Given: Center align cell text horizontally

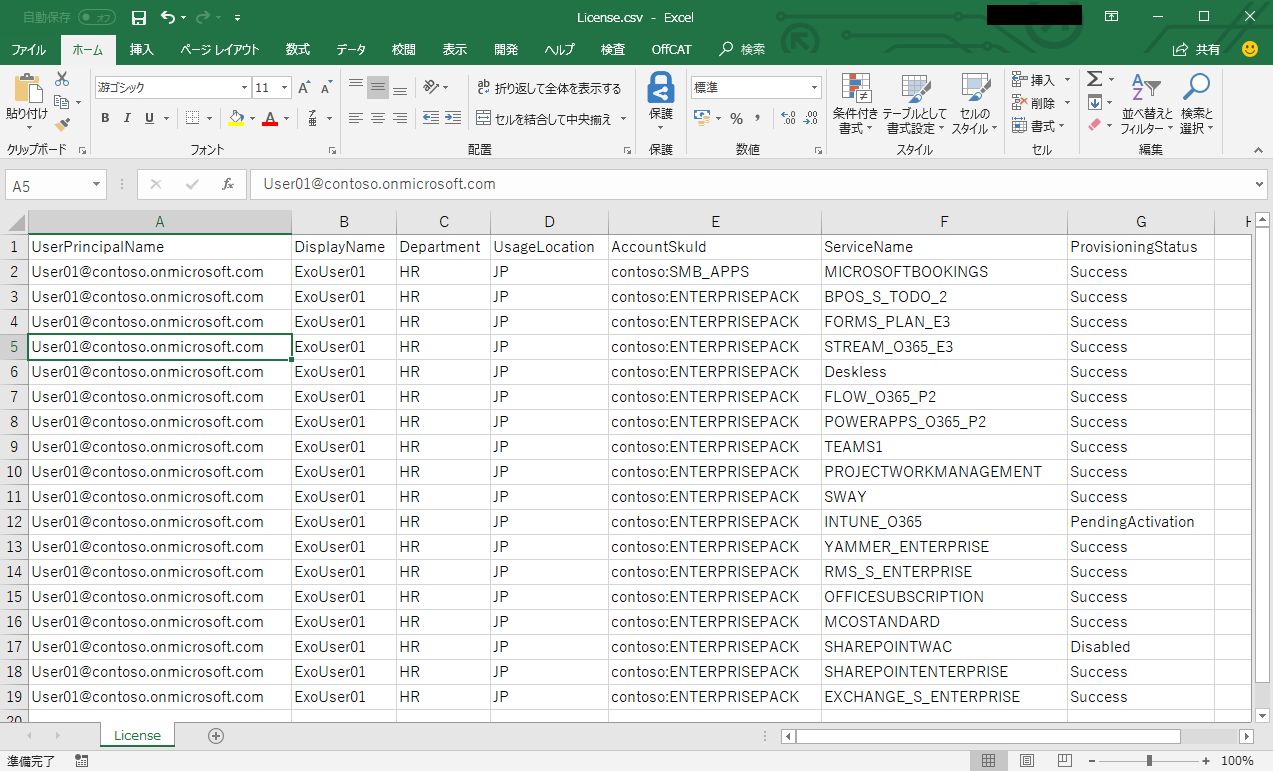Looking at the screenshot, I should point(378,118).
